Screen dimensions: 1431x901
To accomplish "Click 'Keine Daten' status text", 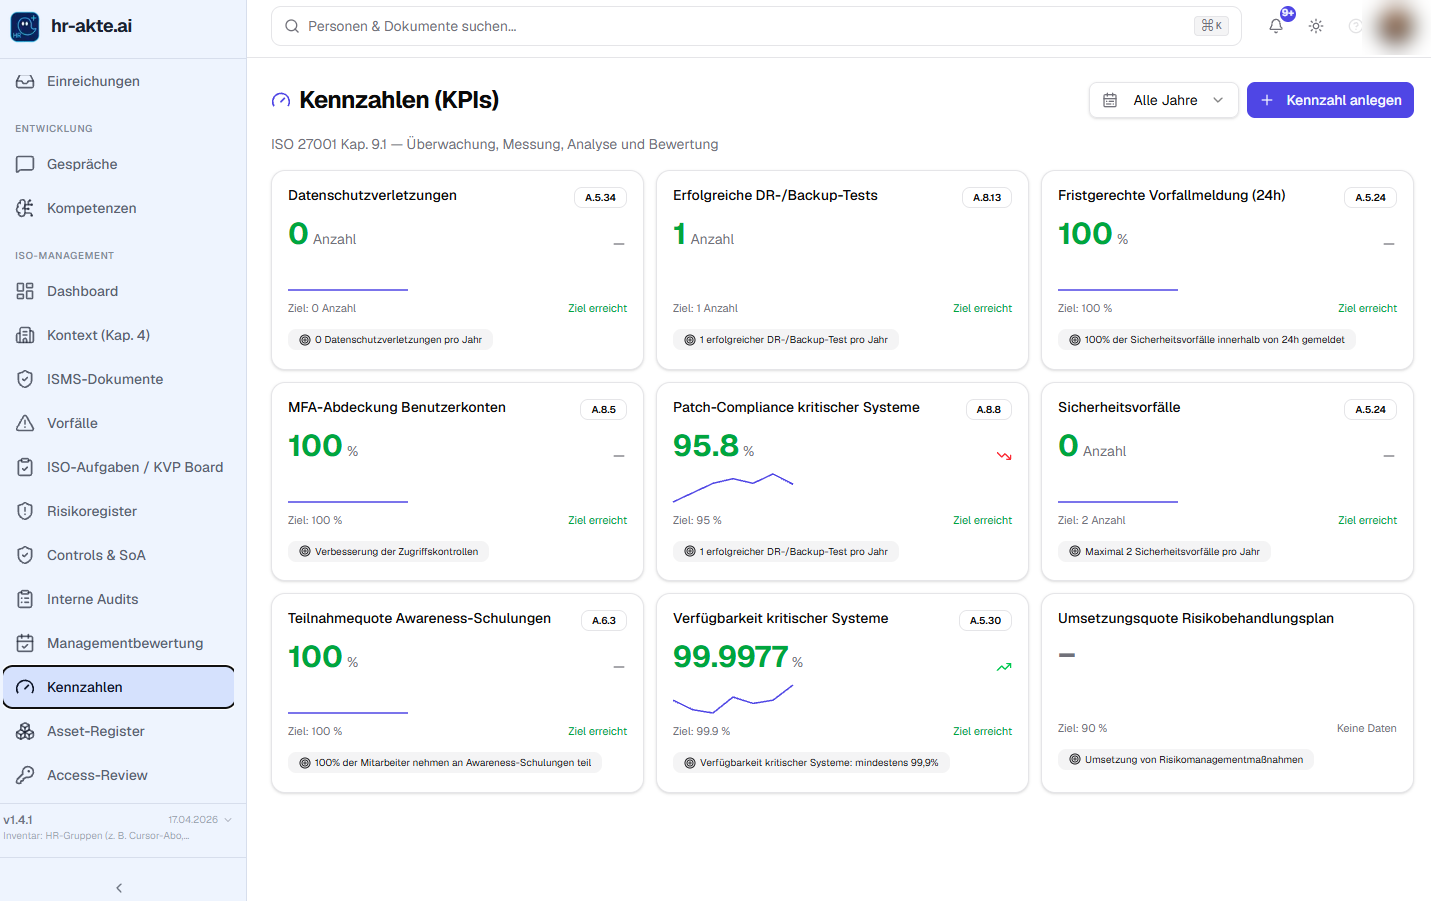I will [x=1366, y=728].
